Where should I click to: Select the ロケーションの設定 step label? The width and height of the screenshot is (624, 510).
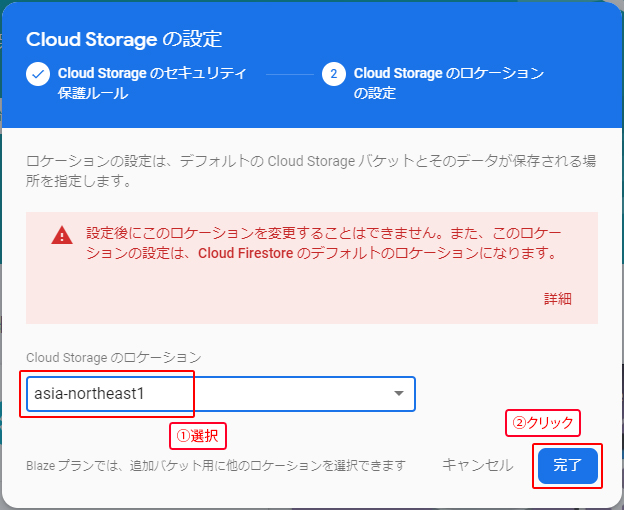[x=448, y=83]
